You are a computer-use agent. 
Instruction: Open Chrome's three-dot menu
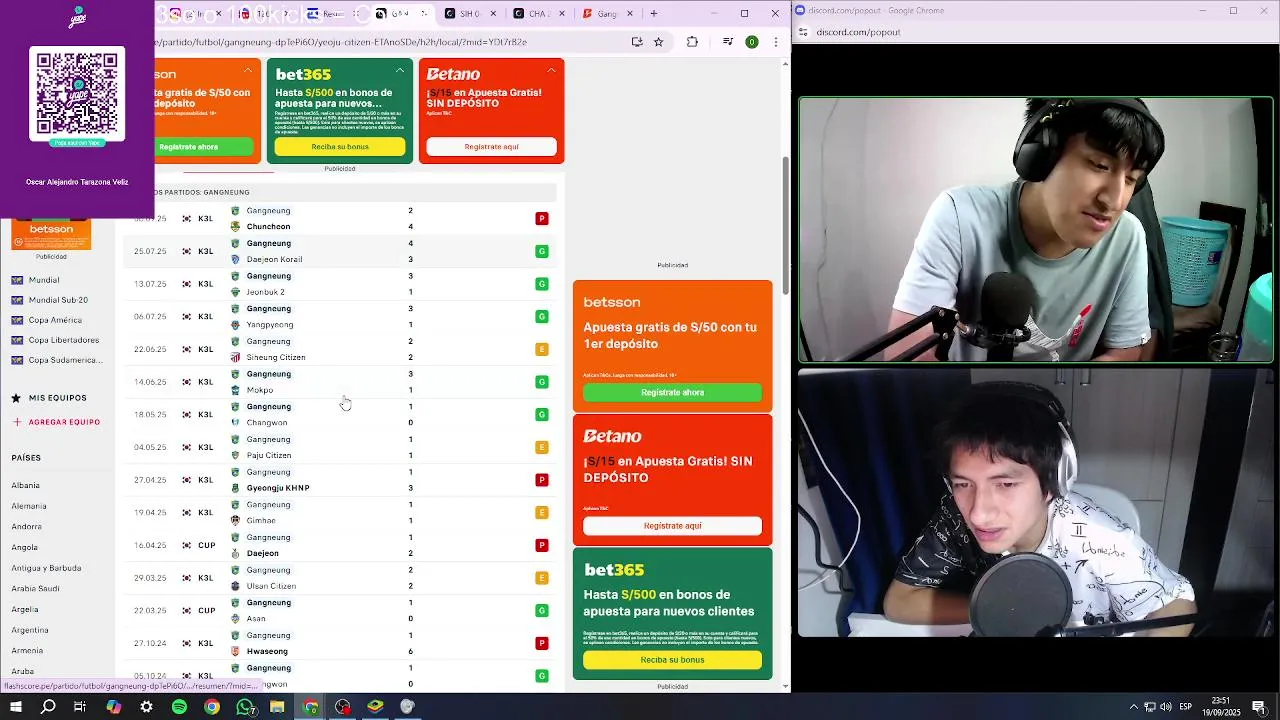776,42
